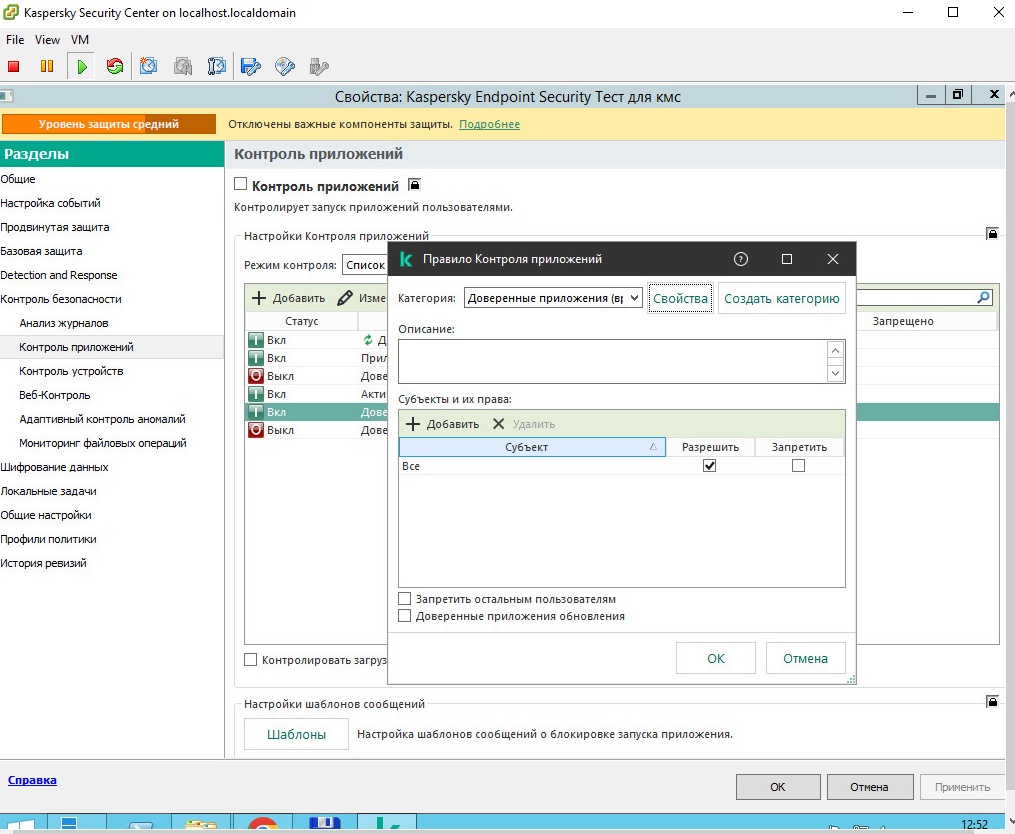The image size is (1015, 834).
Task: Check Запретить остальным пользователям option
Action: click(405, 599)
